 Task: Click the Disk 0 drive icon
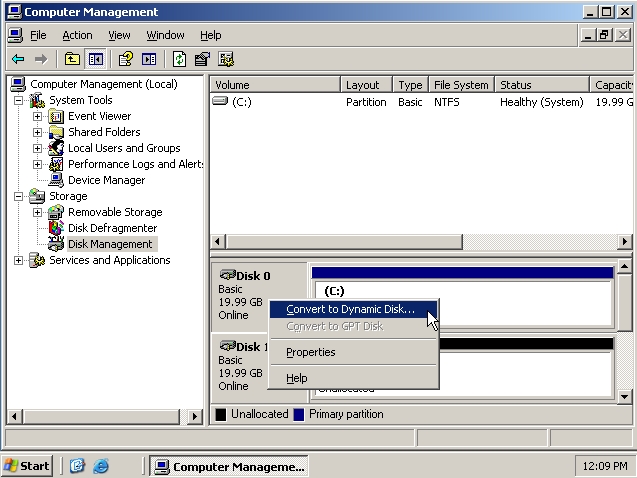click(x=228, y=275)
